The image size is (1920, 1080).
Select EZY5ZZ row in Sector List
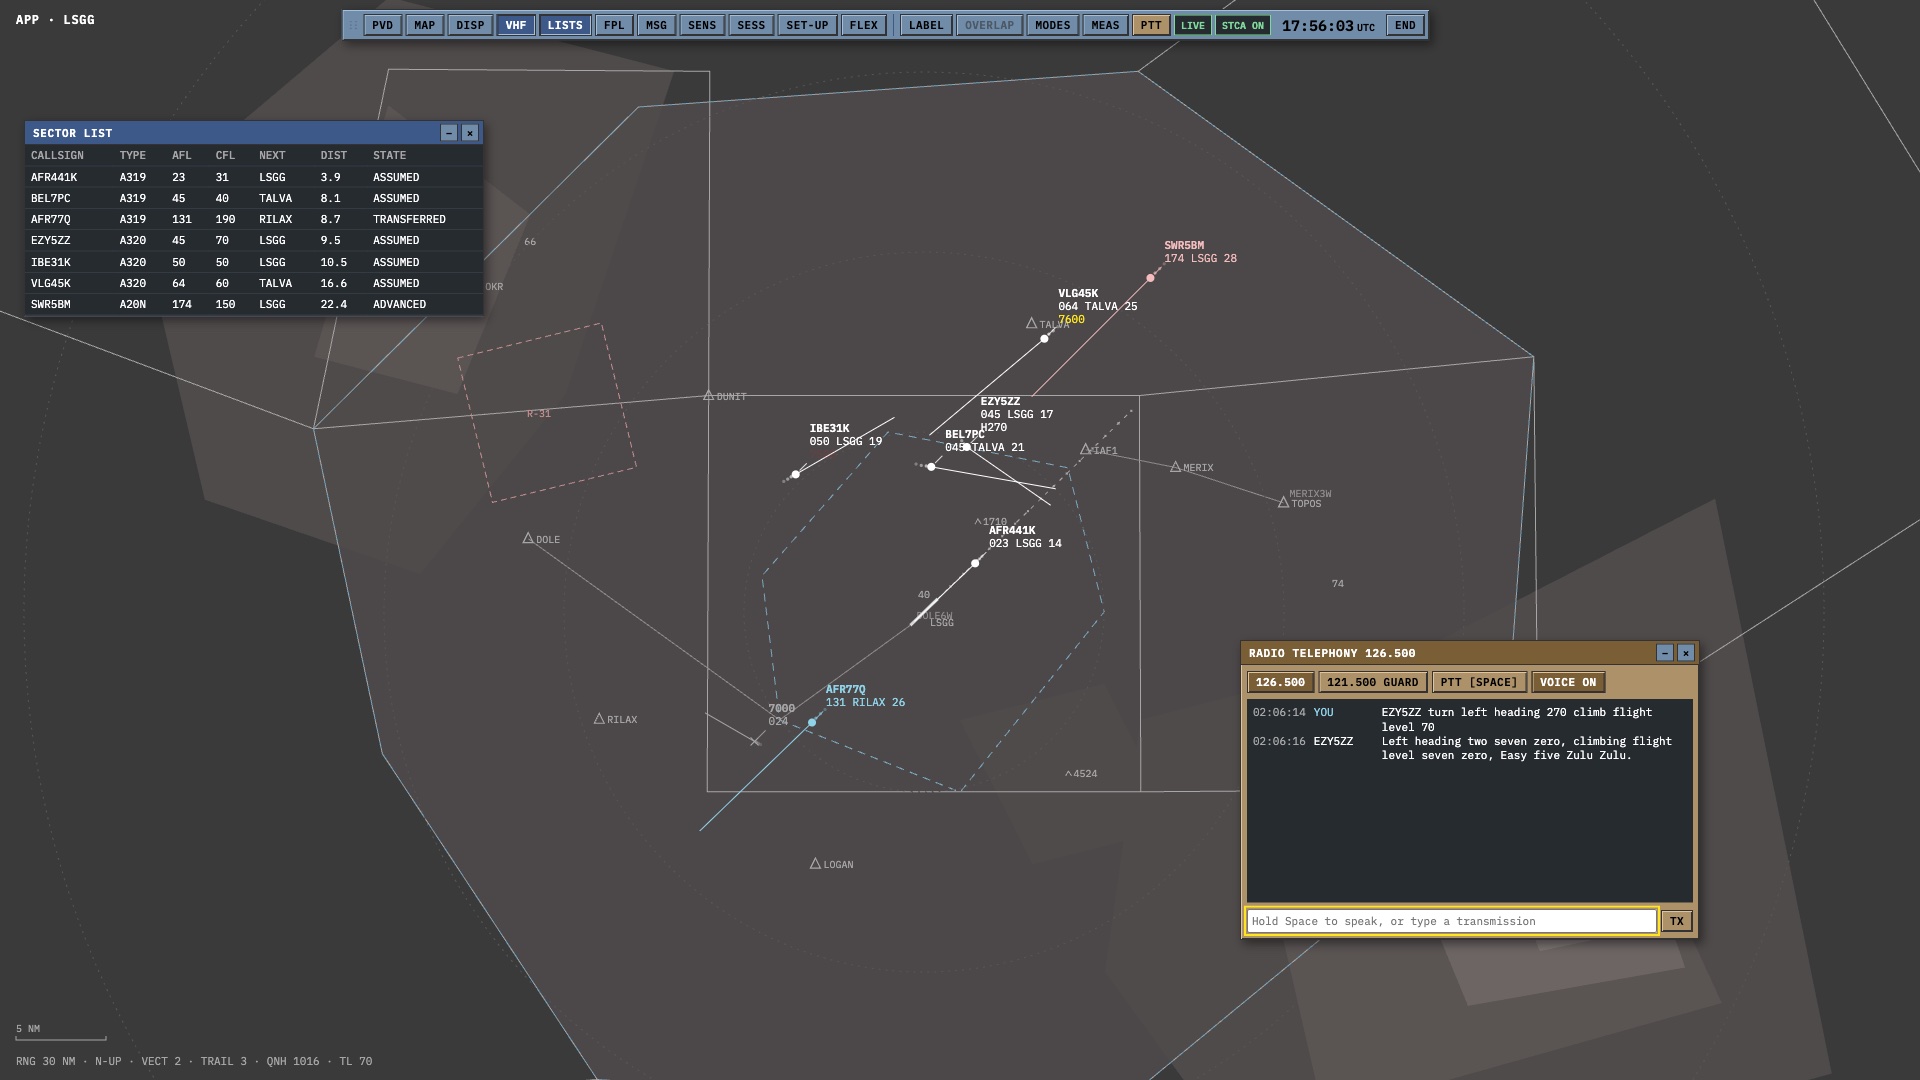tap(254, 240)
